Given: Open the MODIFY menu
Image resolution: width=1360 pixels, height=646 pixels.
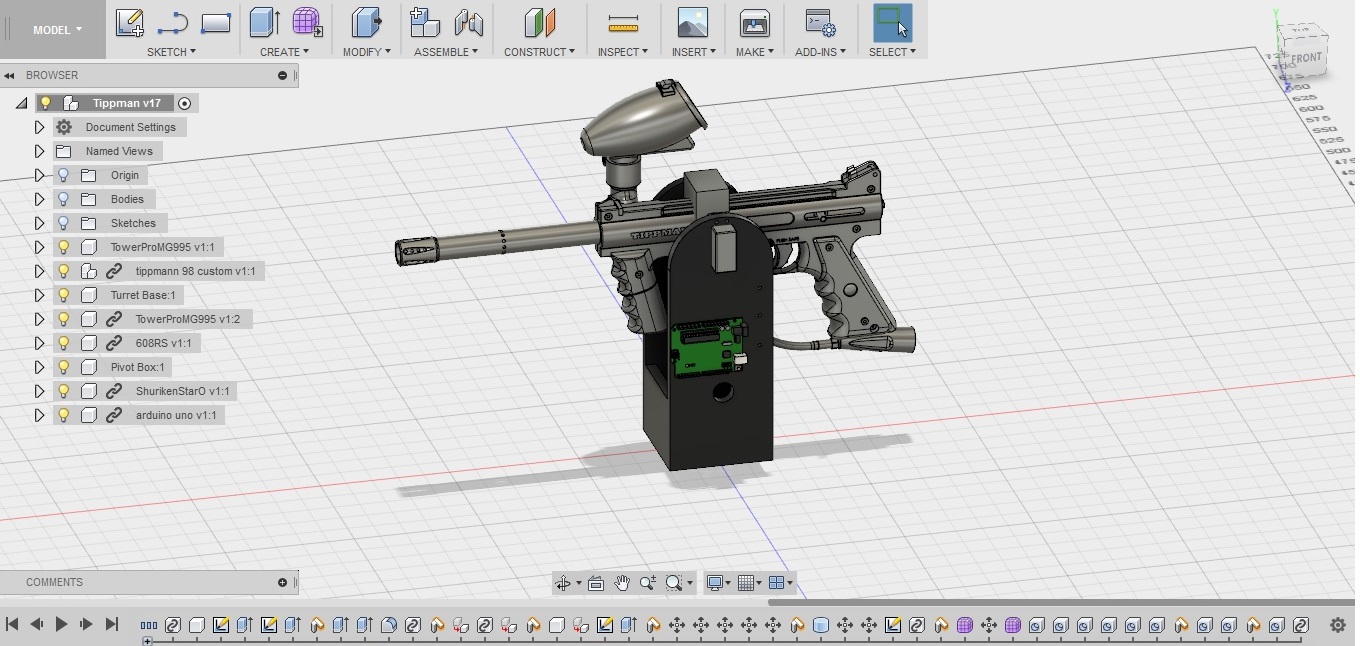Looking at the screenshot, I should (367, 52).
